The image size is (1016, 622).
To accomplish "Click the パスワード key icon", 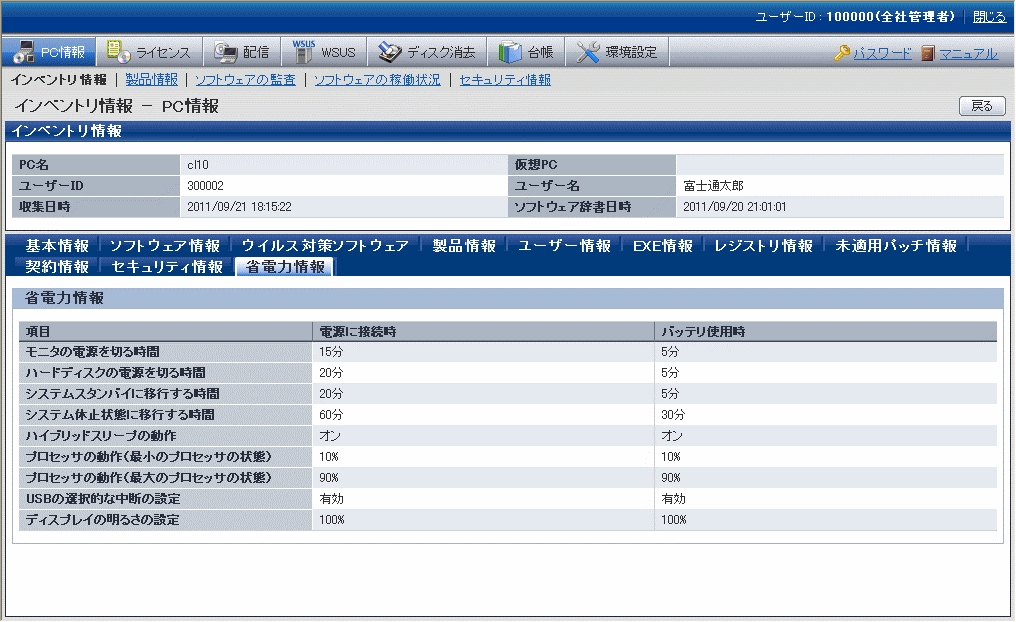I will (842, 54).
